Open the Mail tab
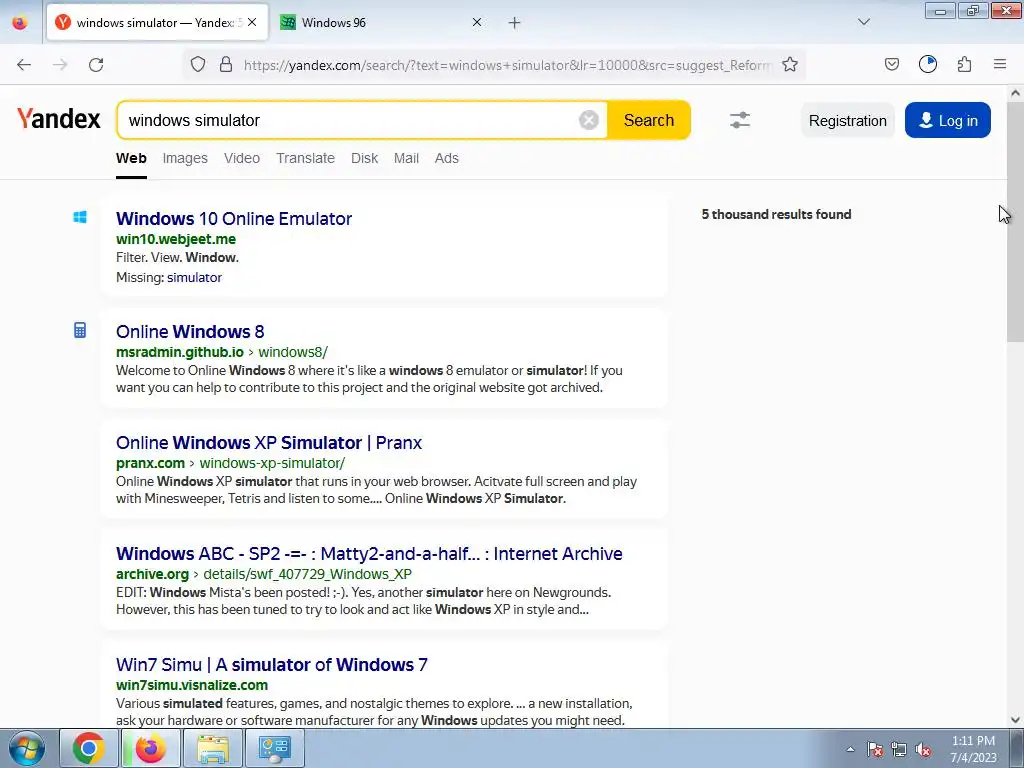 [406, 159]
